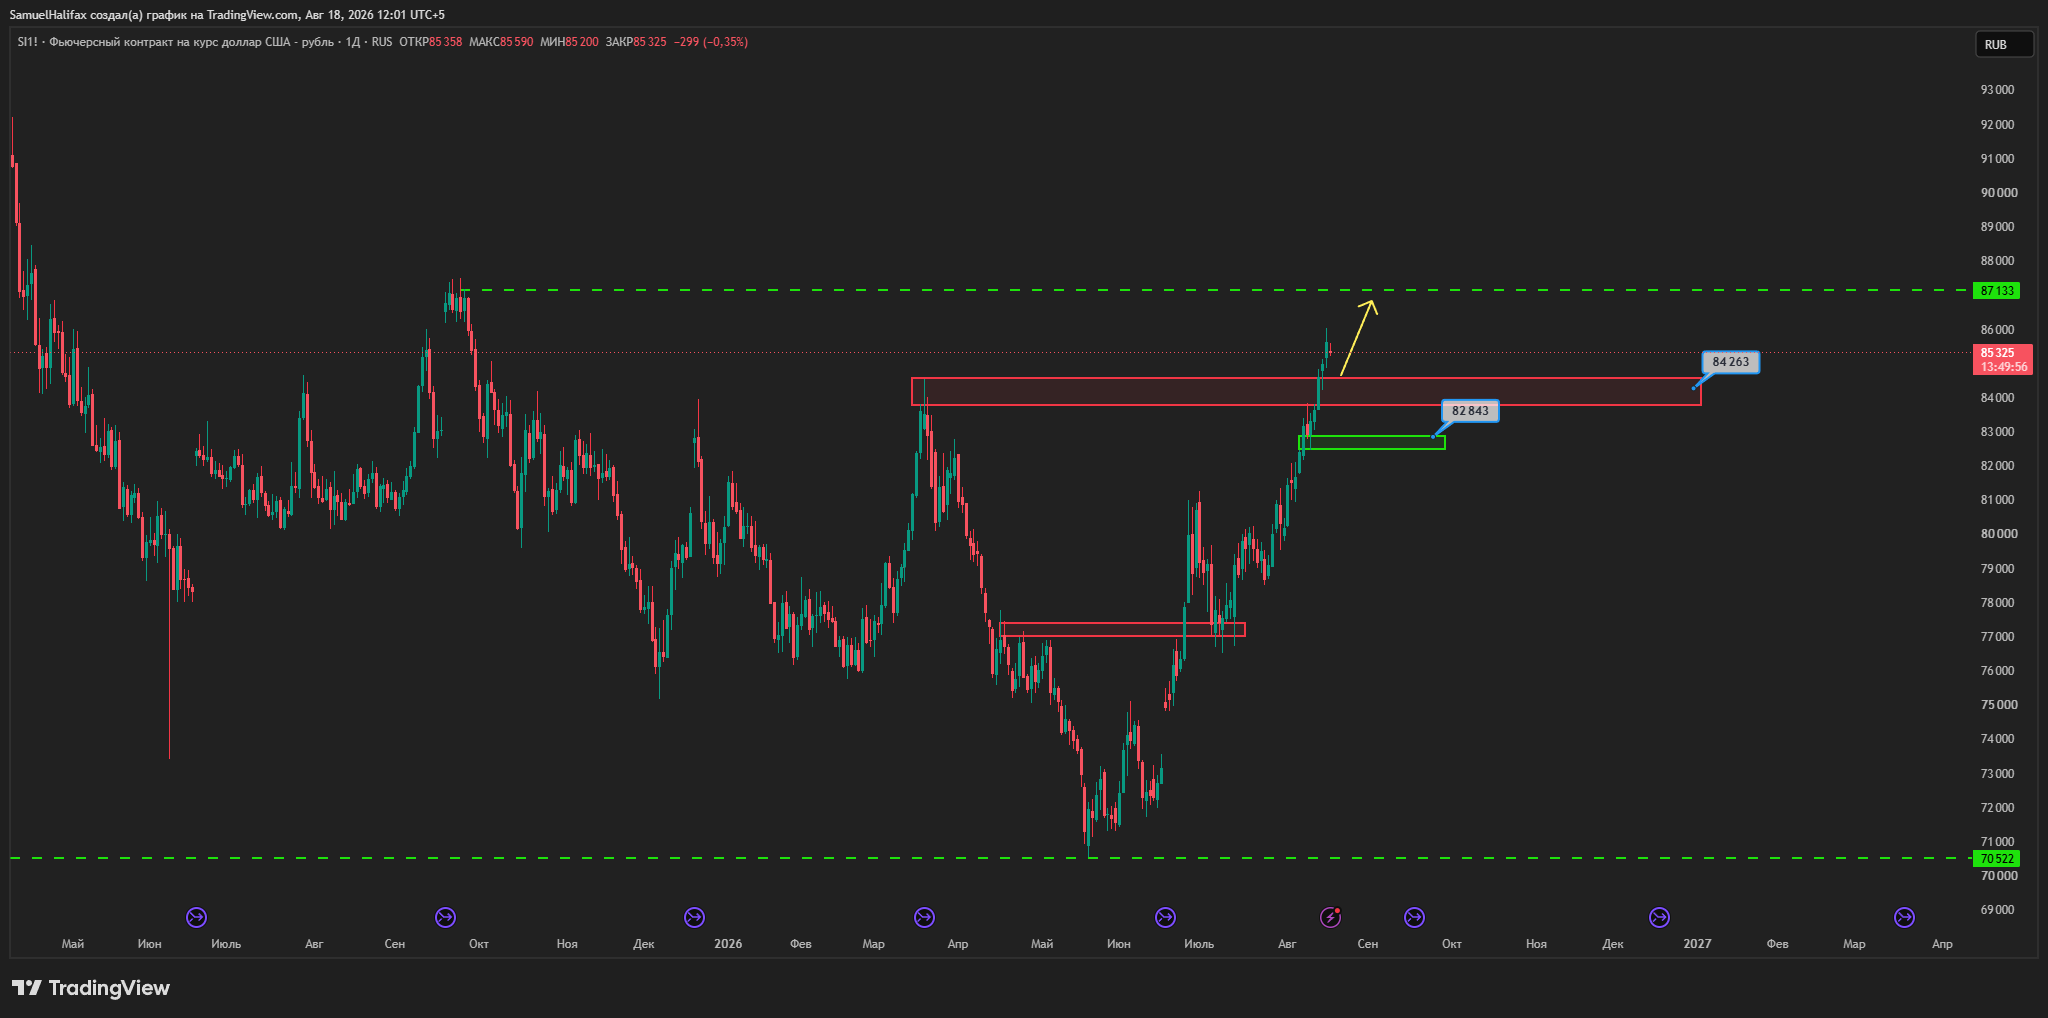Select the yellow arrow drawing on chart
The image size is (2048, 1018).
tap(1358, 338)
